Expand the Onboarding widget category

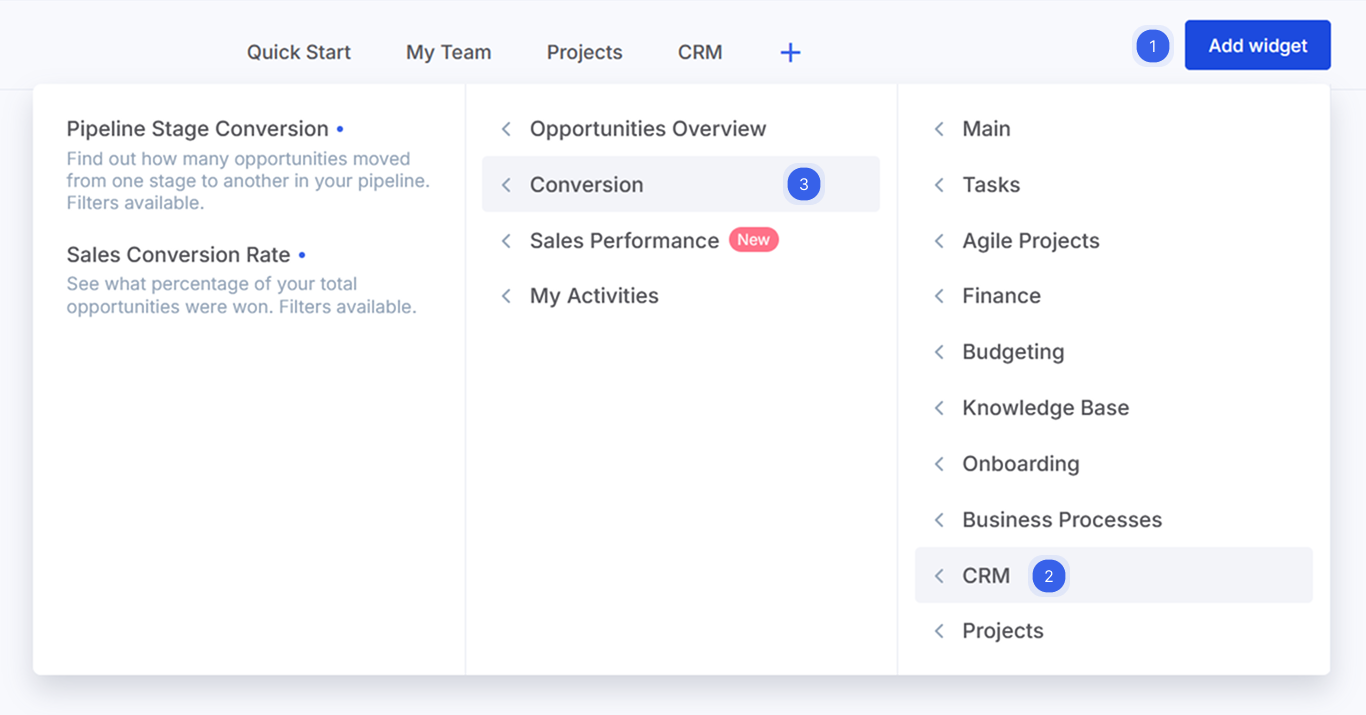coord(1020,464)
